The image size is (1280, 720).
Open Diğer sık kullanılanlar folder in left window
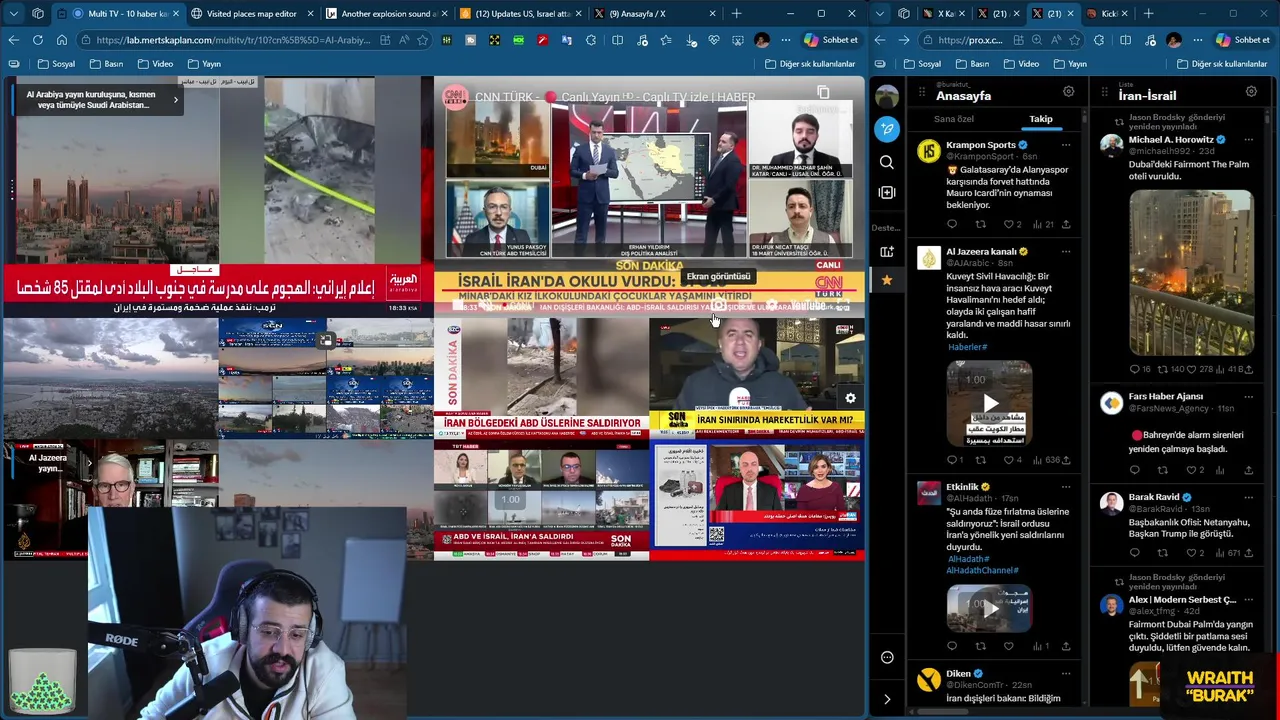(x=810, y=64)
